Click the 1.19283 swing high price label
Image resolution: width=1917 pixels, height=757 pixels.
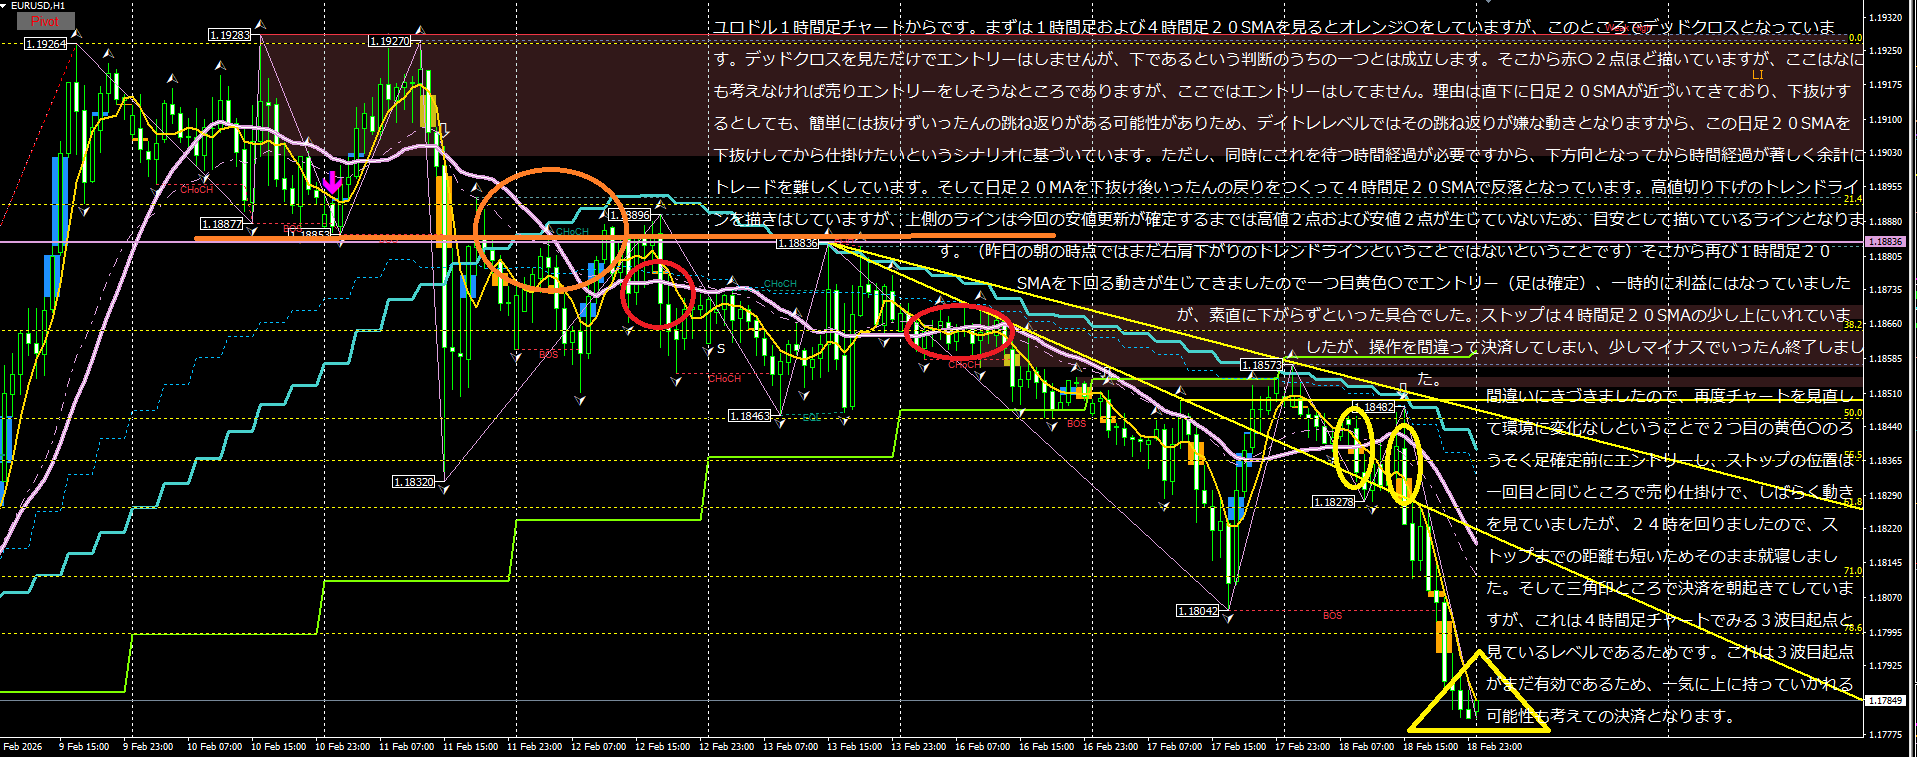(x=230, y=35)
